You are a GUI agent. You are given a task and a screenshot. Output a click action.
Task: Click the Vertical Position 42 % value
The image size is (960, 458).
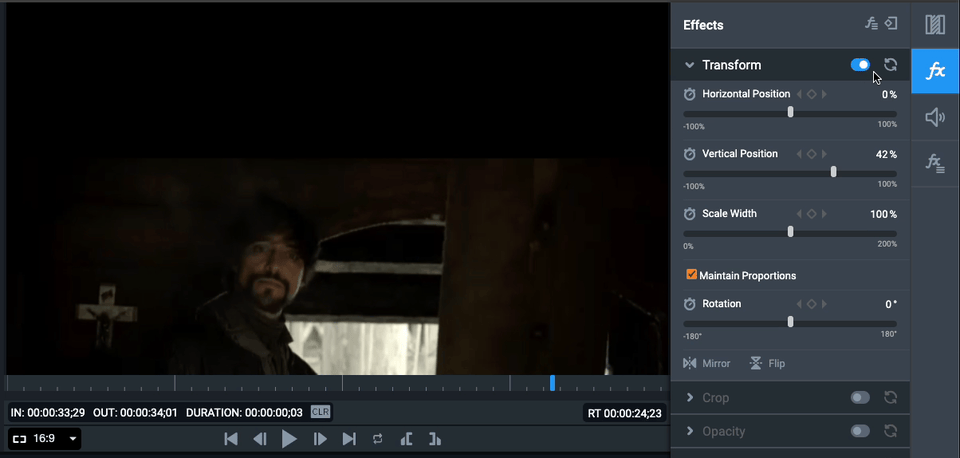pyautogui.click(x=886, y=154)
